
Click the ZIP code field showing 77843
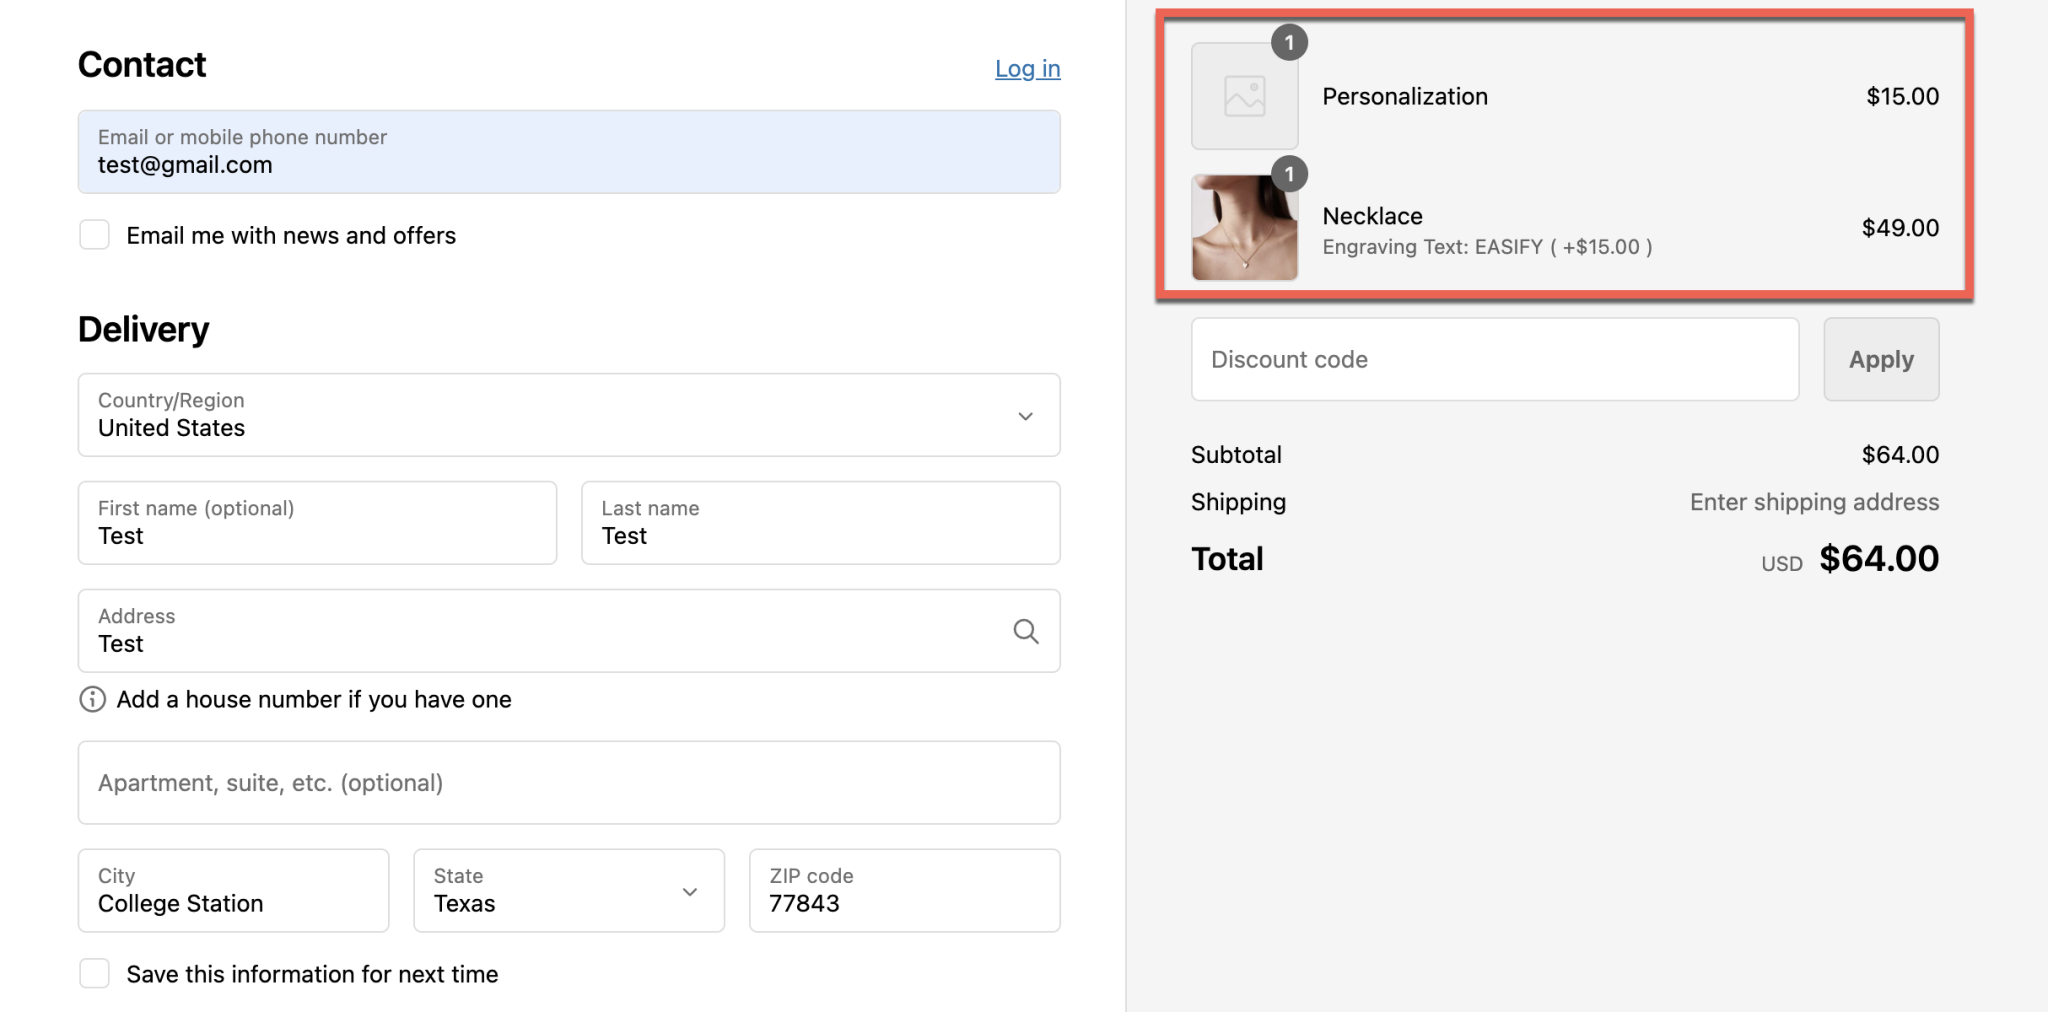pos(903,890)
